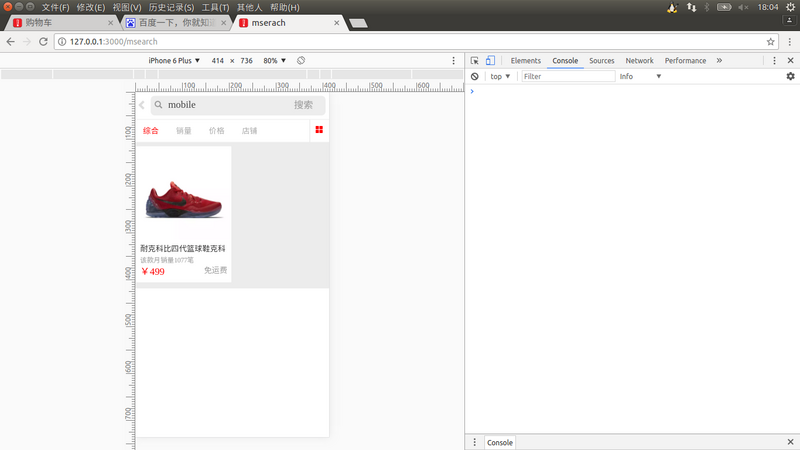The image size is (800, 450).
Task: Sort results by 销量
Action: tap(184, 131)
